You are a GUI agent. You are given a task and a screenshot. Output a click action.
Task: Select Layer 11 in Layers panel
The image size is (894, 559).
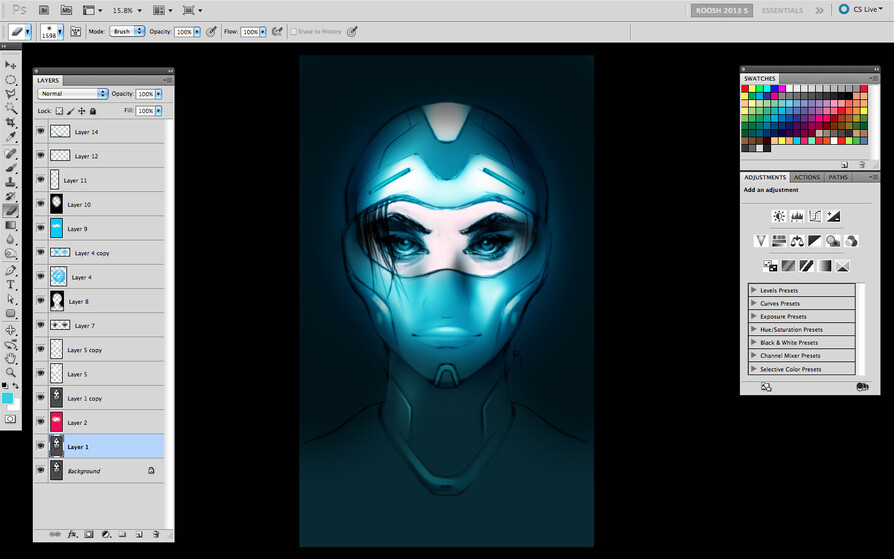(x=99, y=180)
